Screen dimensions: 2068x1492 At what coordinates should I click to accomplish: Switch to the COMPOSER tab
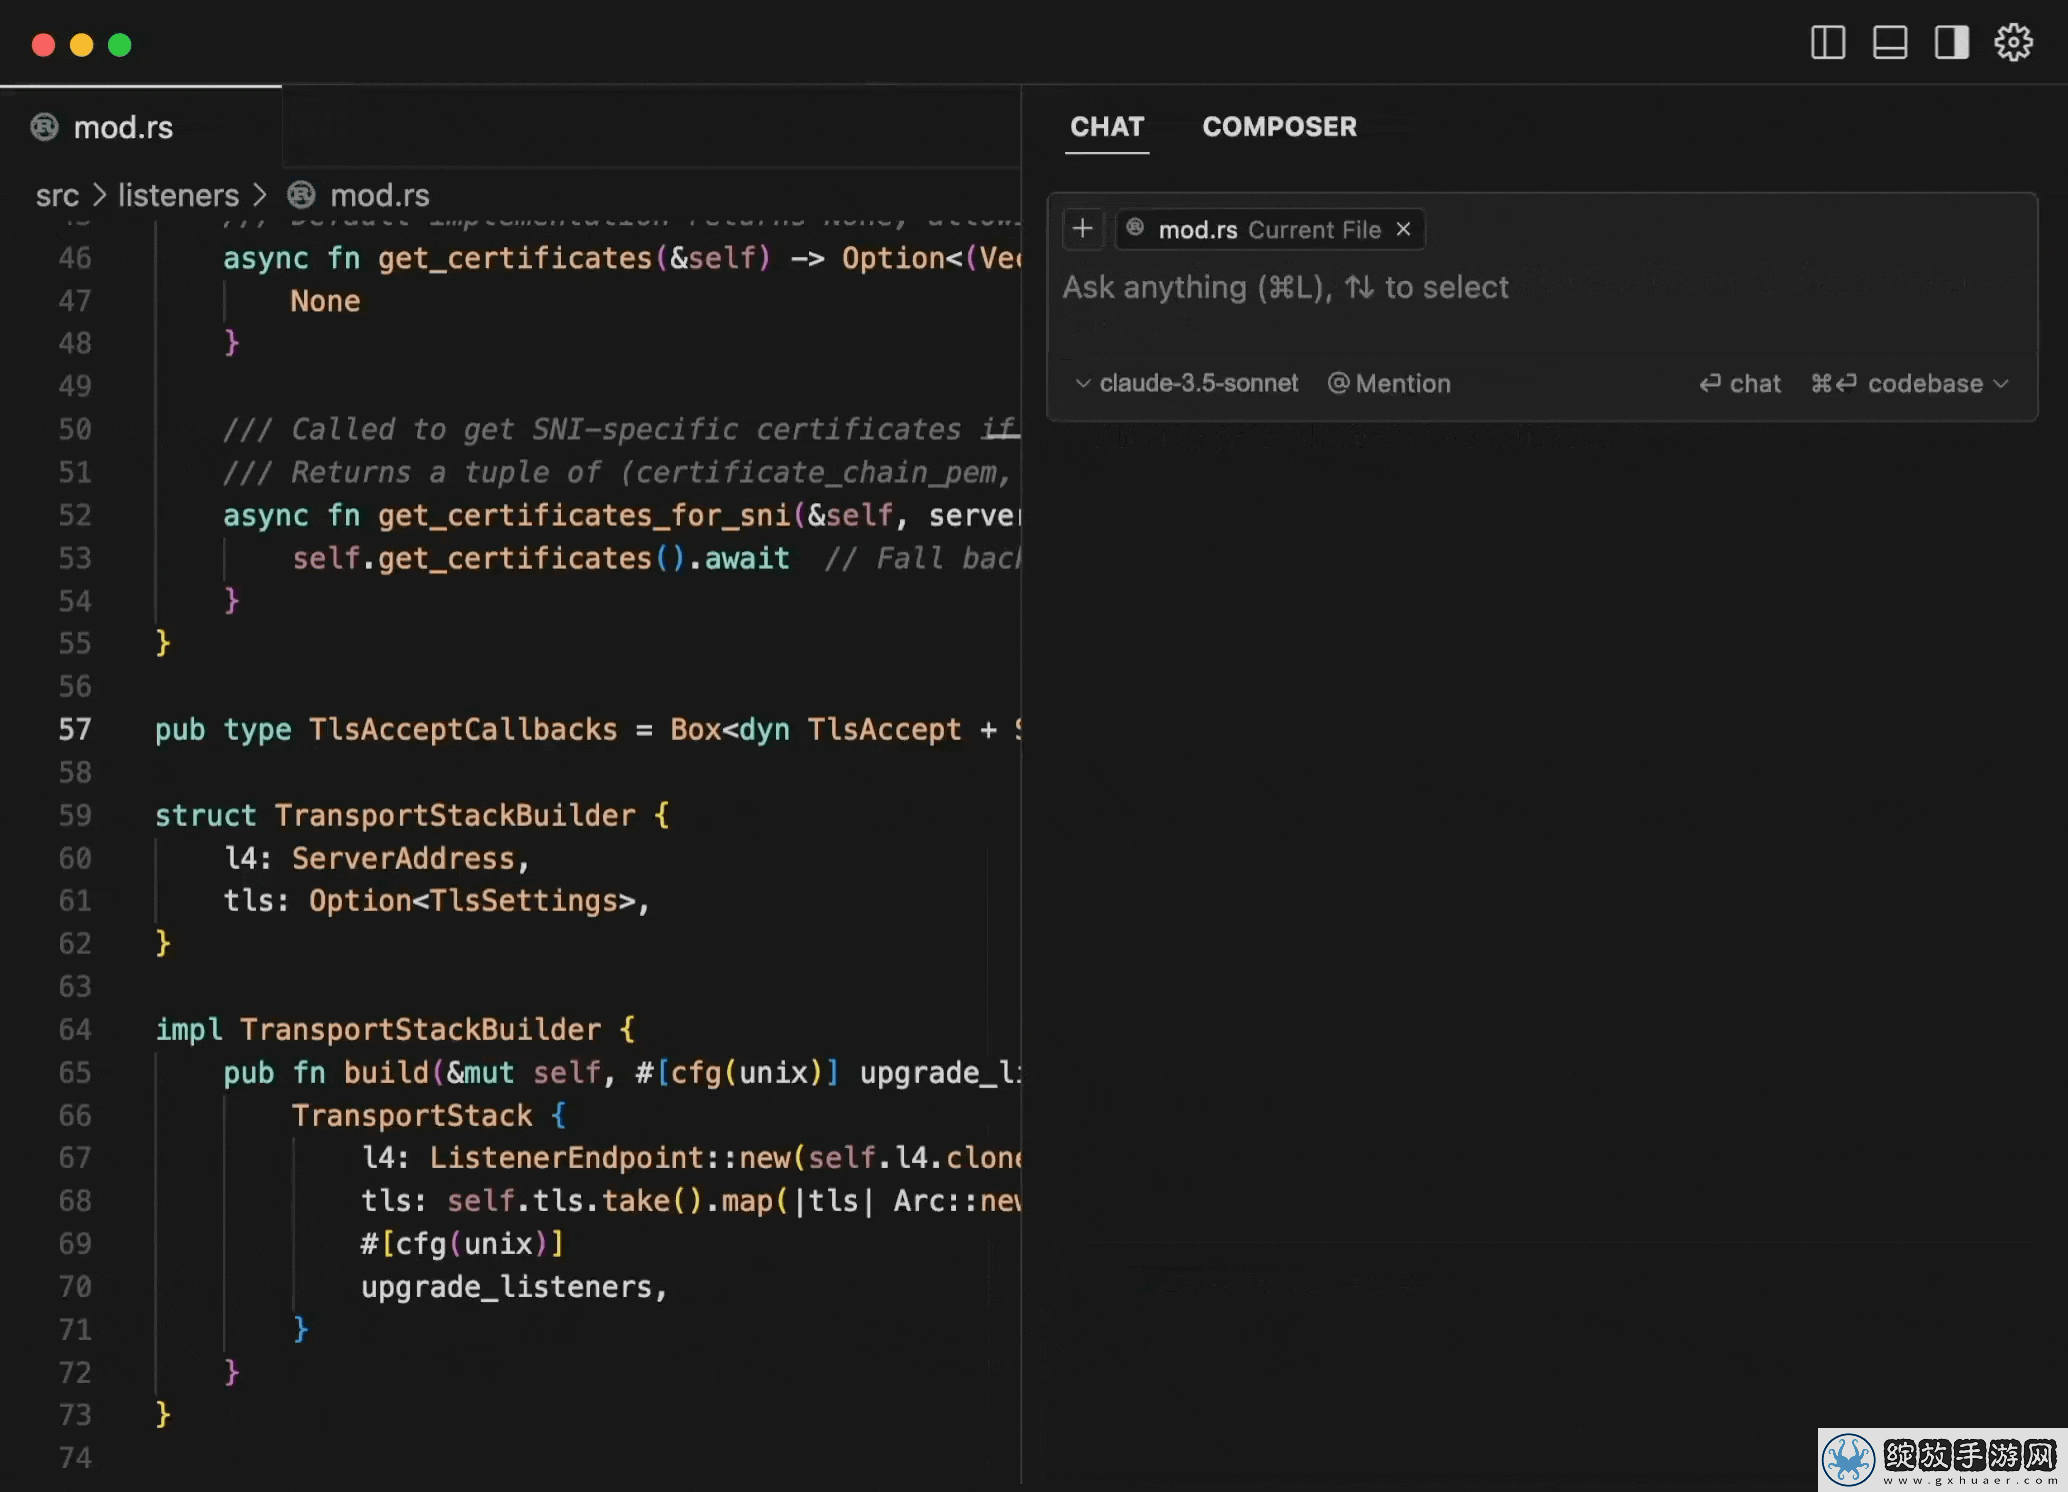1279,127
